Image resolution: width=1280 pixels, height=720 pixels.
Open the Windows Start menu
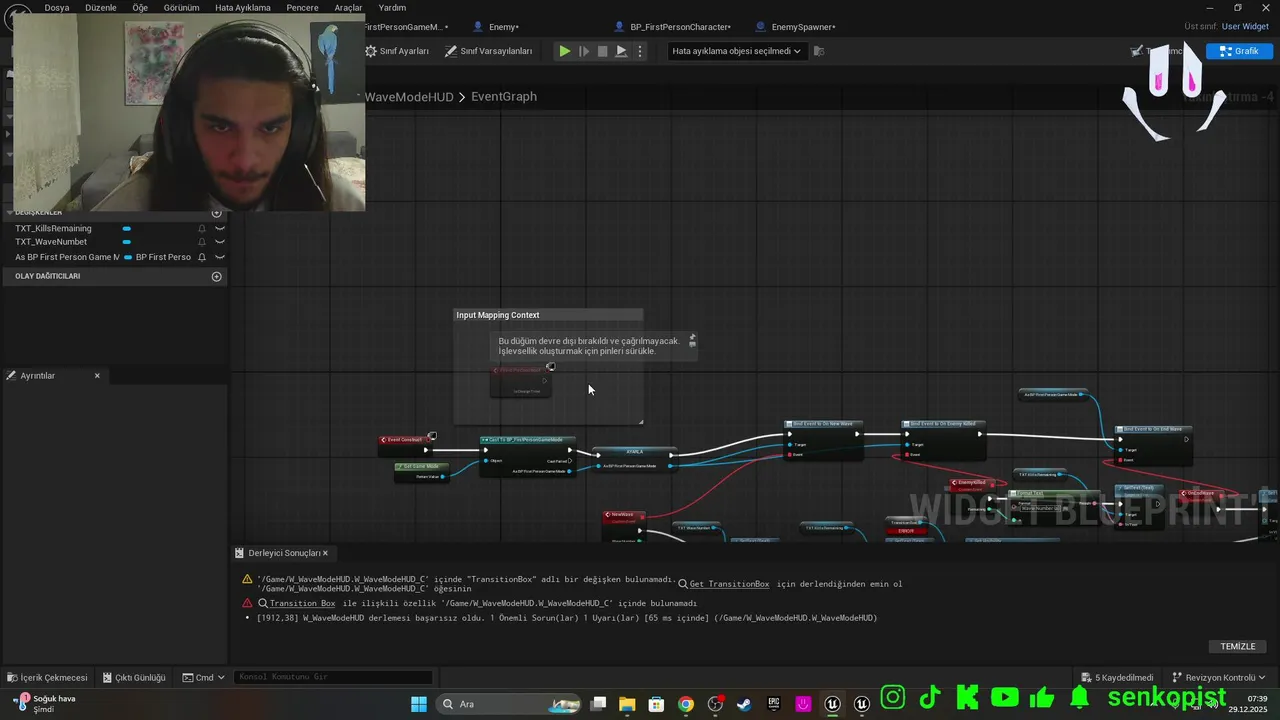419,704
